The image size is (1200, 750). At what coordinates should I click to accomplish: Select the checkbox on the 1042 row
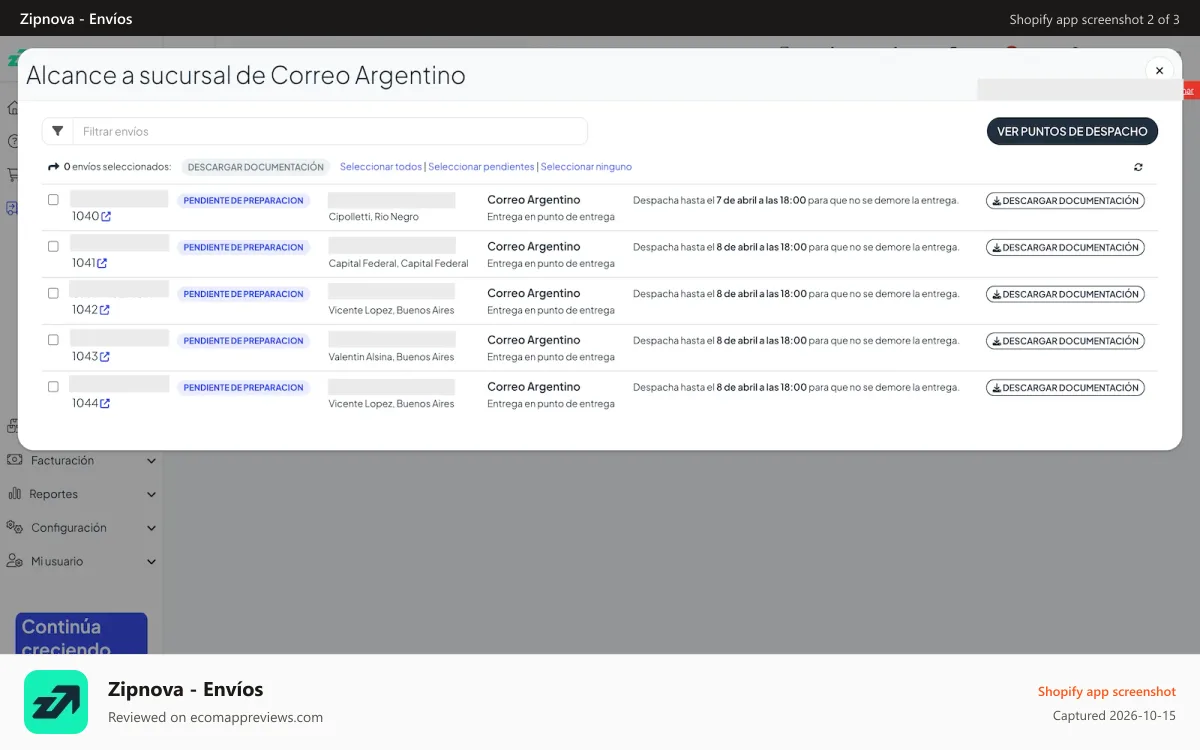53,293
